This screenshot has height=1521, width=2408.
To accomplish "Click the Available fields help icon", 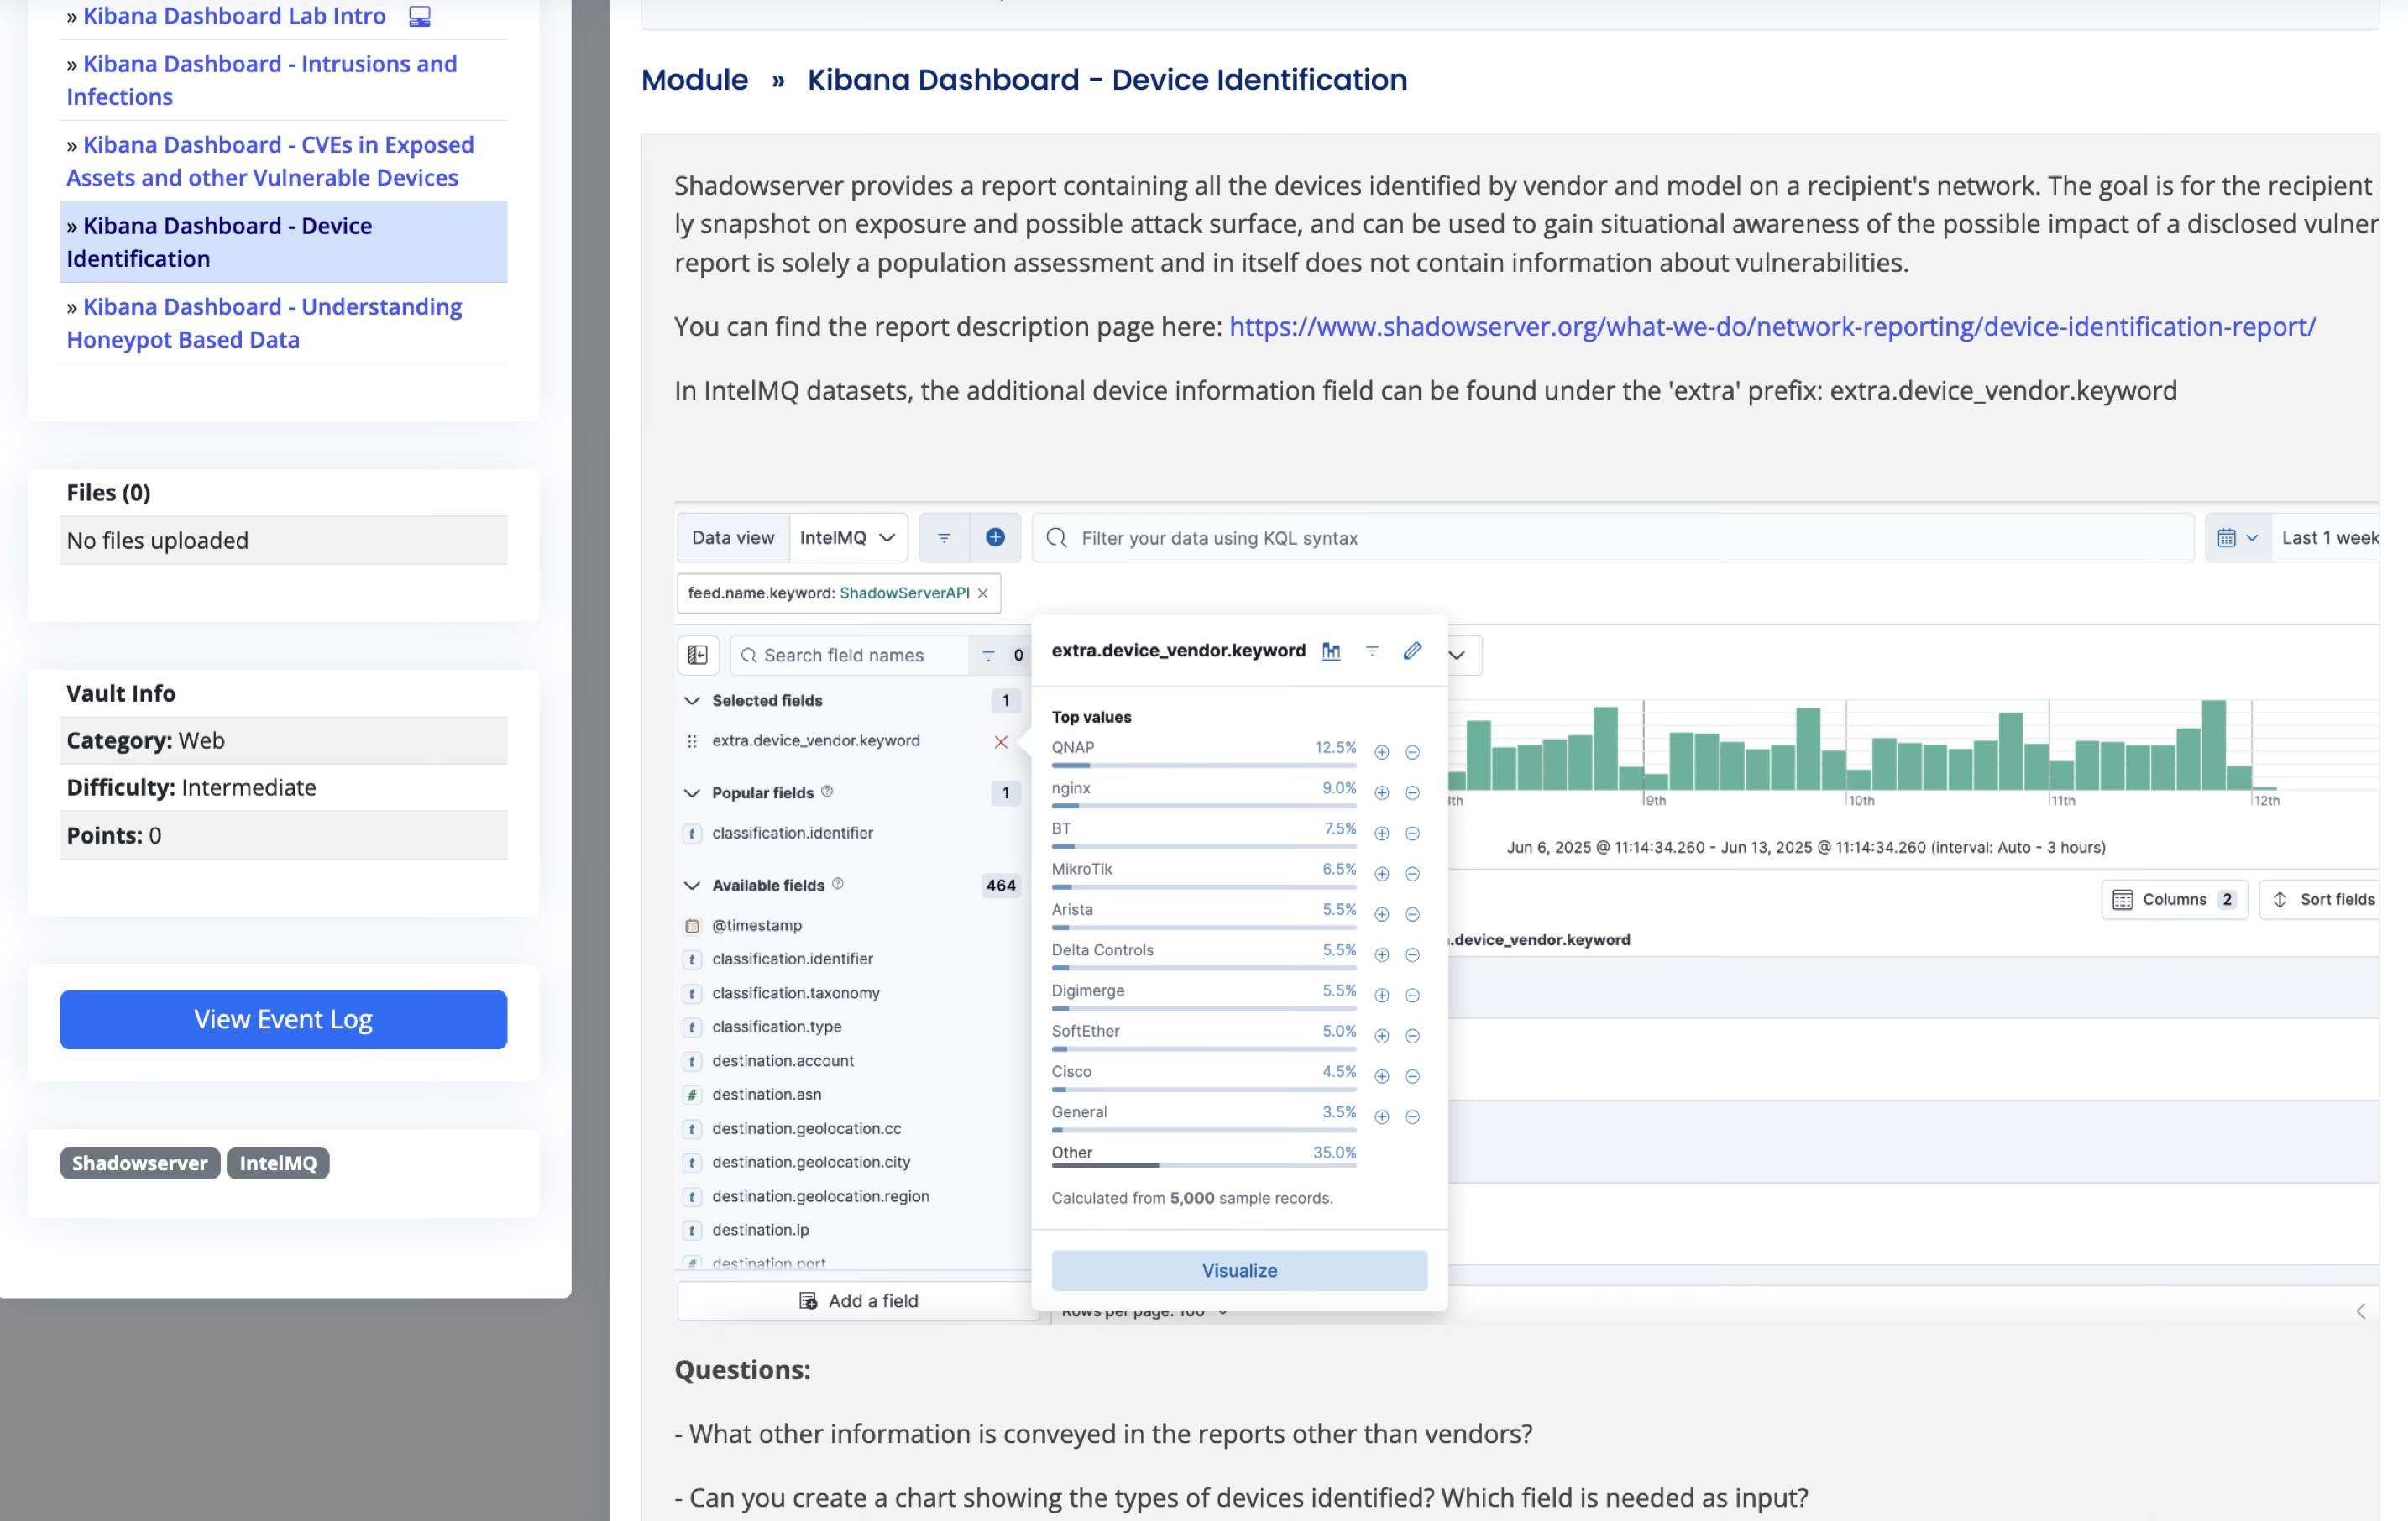I will coord(838,883).
